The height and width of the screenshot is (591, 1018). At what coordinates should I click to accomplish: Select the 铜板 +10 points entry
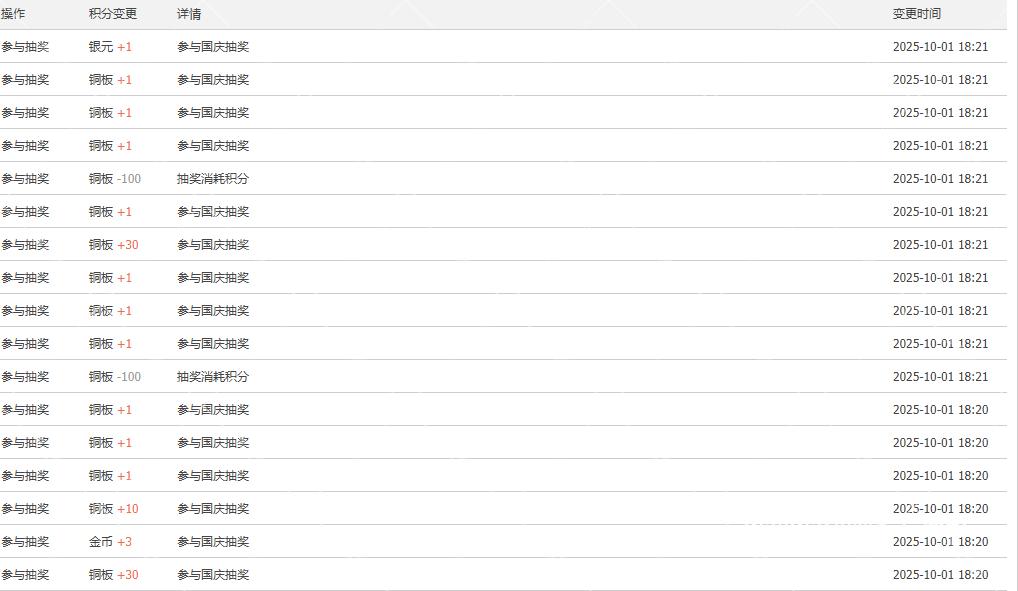tap(113, 509)
